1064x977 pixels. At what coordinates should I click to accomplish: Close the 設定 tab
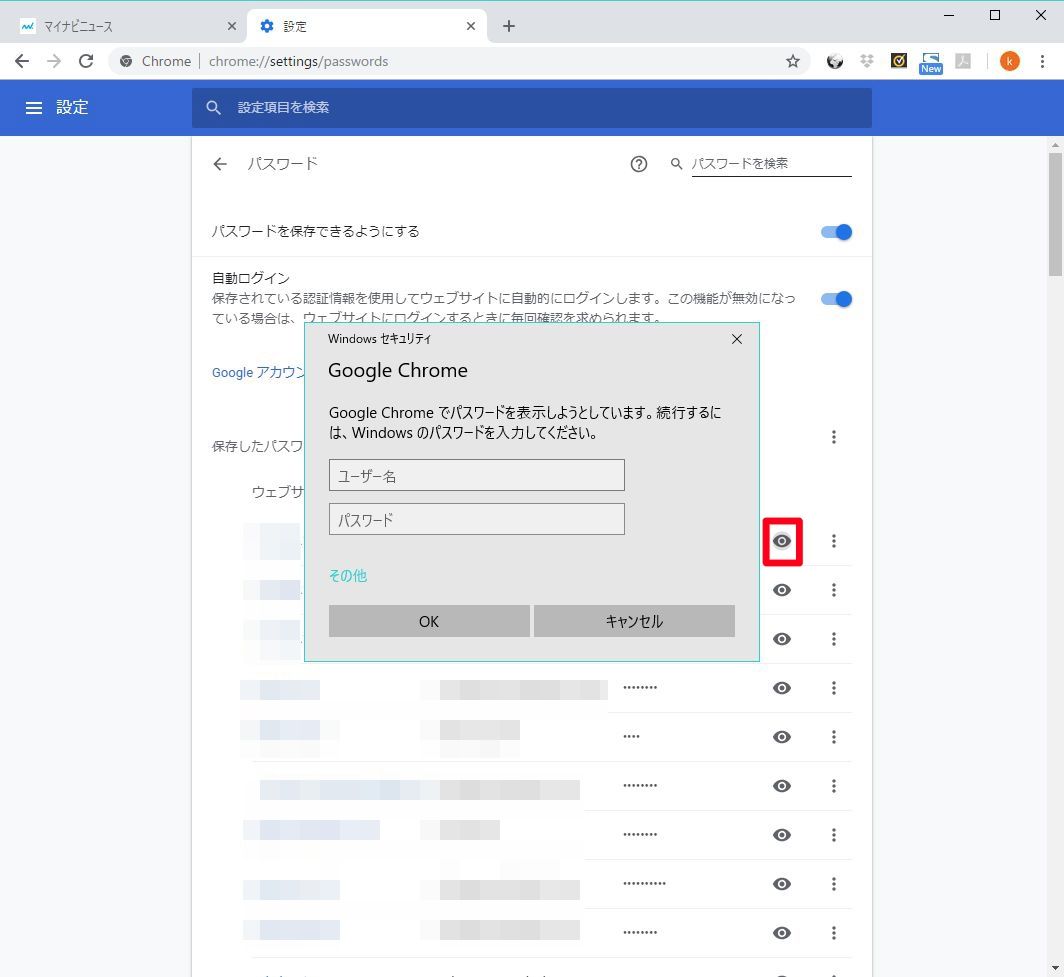point(471,26)
